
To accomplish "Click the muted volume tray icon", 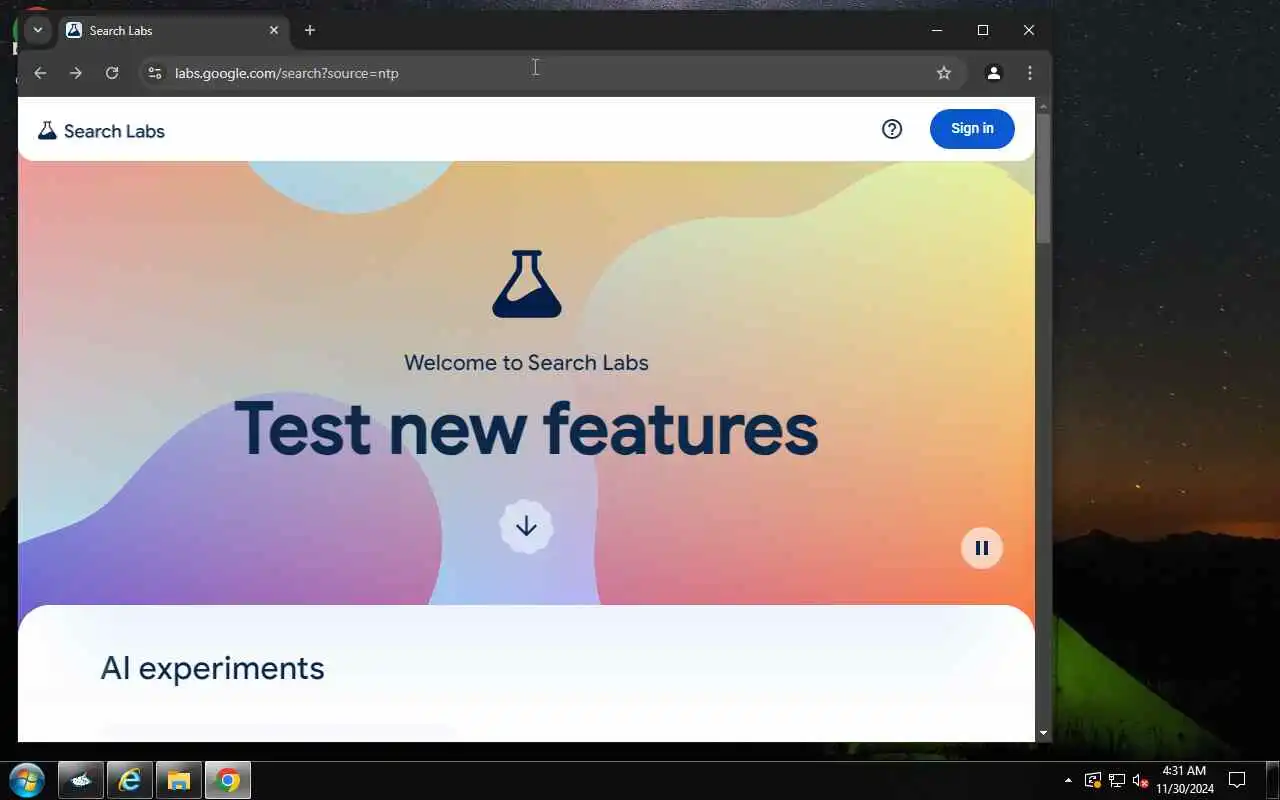I will click(x=1140, y=781).
